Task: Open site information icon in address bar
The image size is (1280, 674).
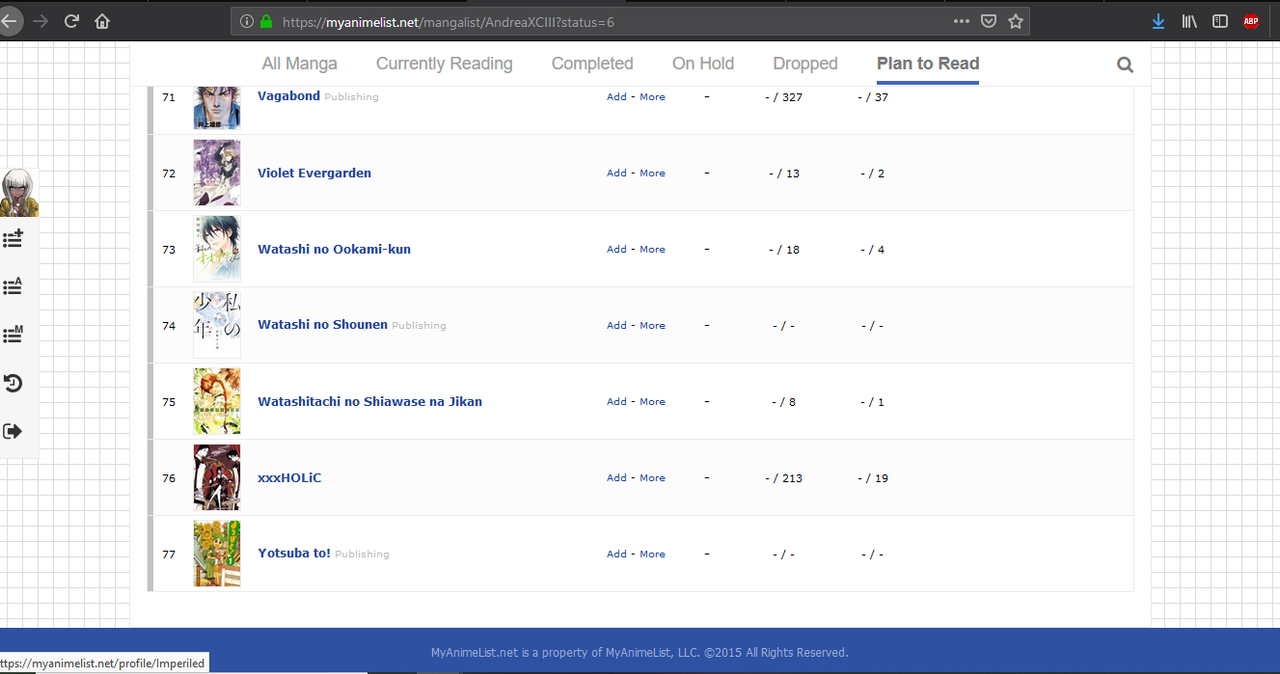Action: click(x=247, y=21)
